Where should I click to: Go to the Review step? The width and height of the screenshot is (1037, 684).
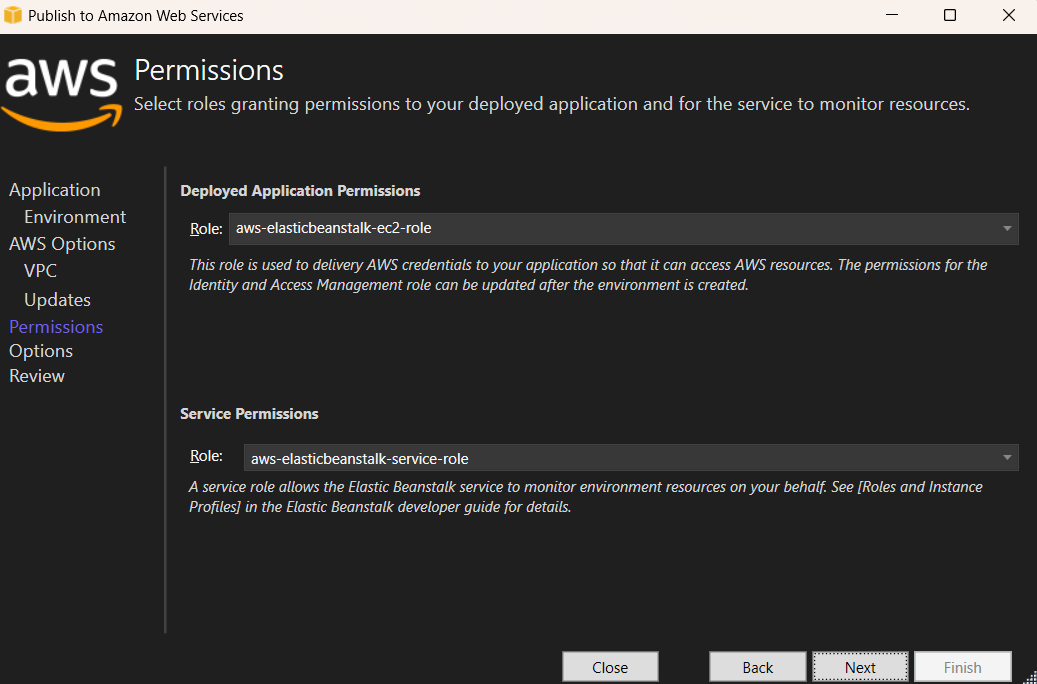click(37, 376)
